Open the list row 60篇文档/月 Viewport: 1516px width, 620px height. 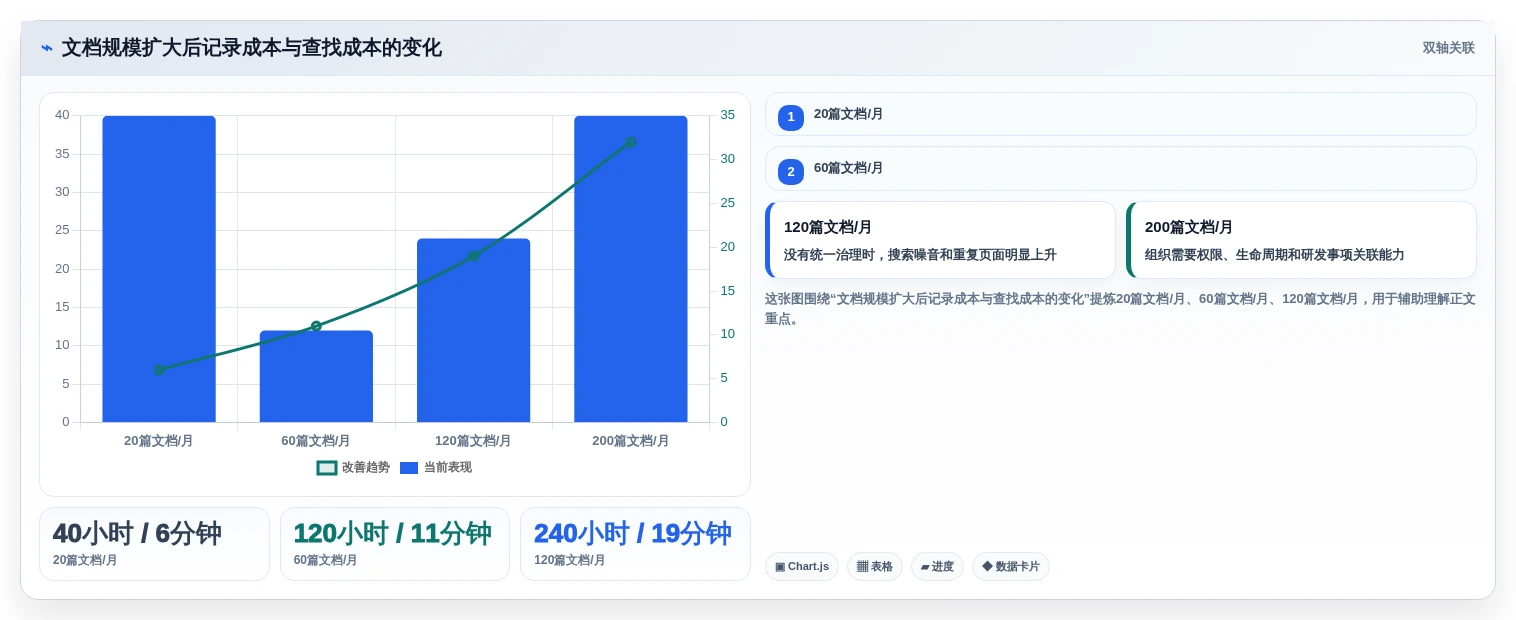click(x=1120, y=168)
